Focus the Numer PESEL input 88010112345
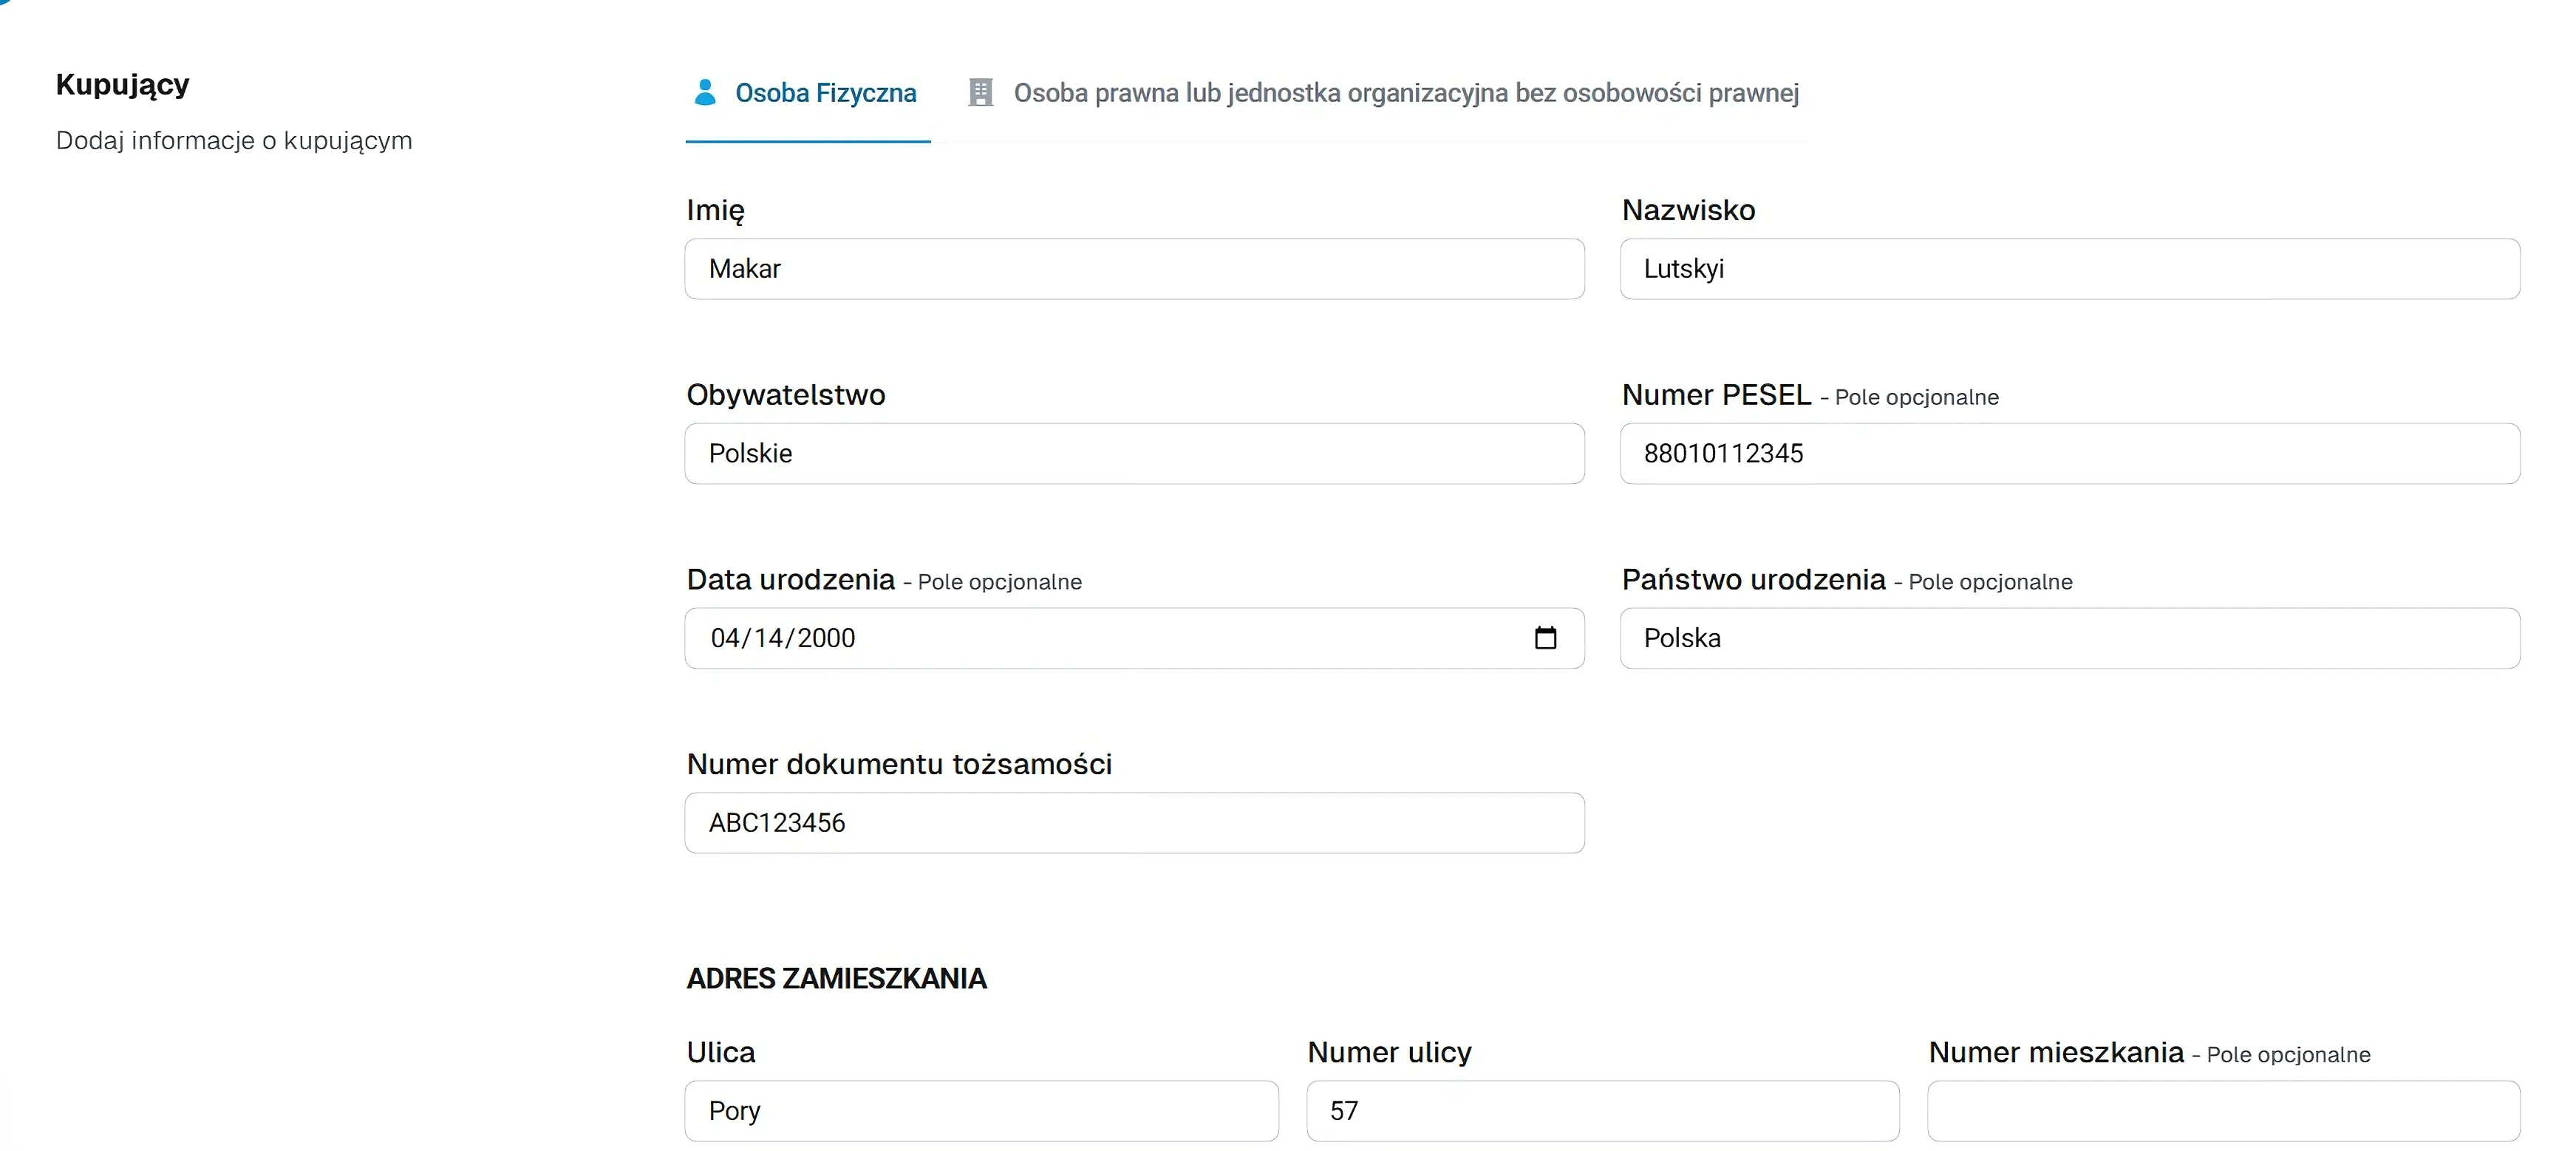2576x1151 pixels. (2070, 454)
